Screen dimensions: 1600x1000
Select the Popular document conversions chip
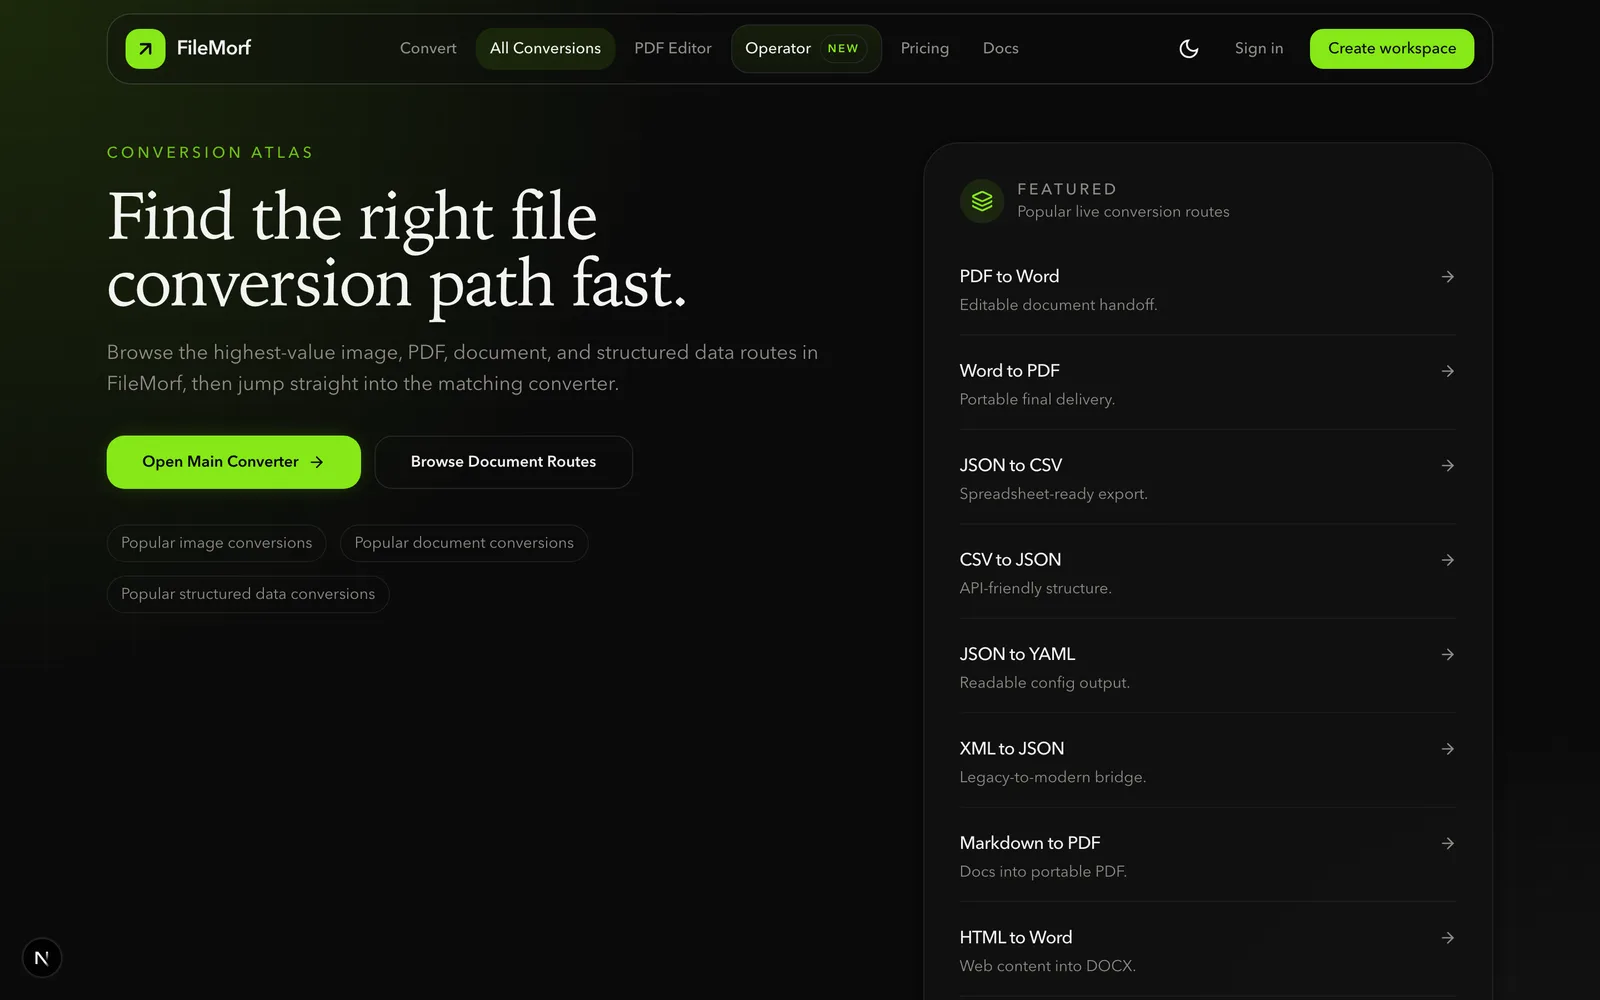tap(464, 543)
